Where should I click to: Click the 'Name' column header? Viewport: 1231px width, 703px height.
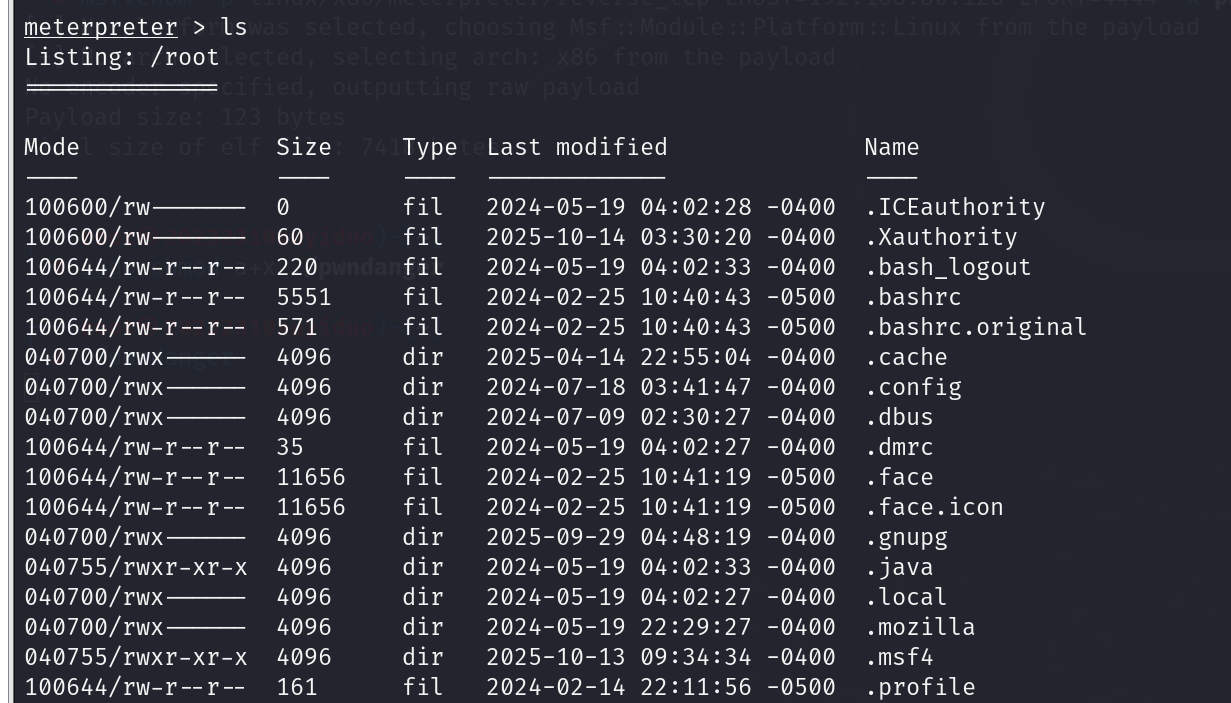tap(891, 147)
